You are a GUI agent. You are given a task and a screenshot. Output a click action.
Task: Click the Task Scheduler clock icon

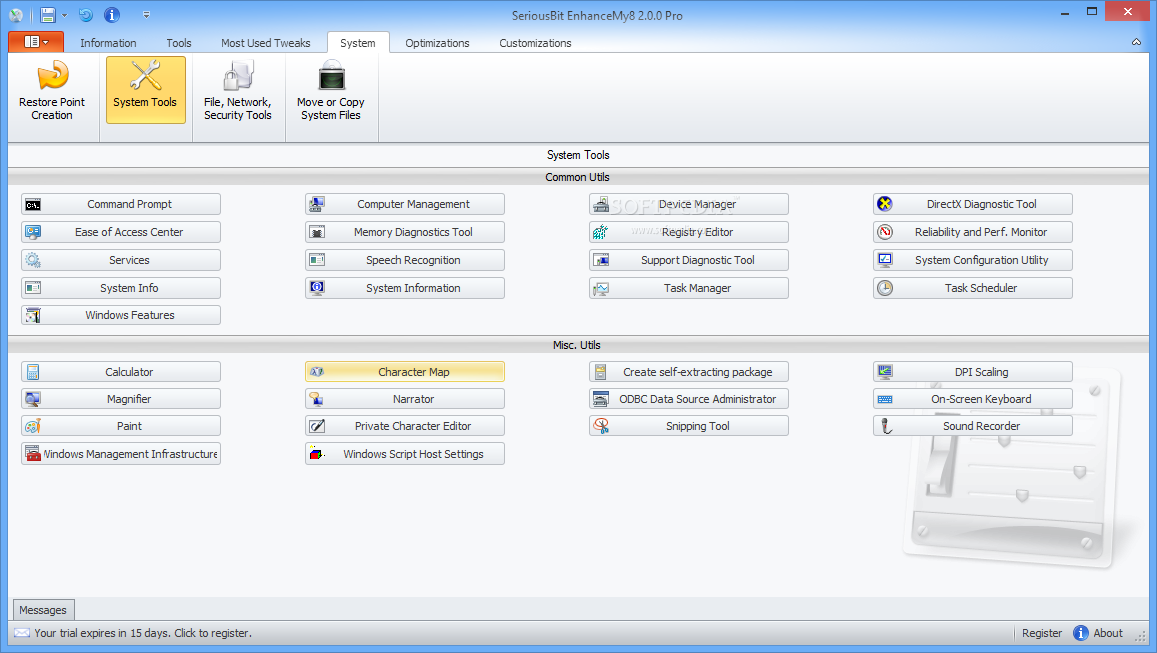point(885,288)
